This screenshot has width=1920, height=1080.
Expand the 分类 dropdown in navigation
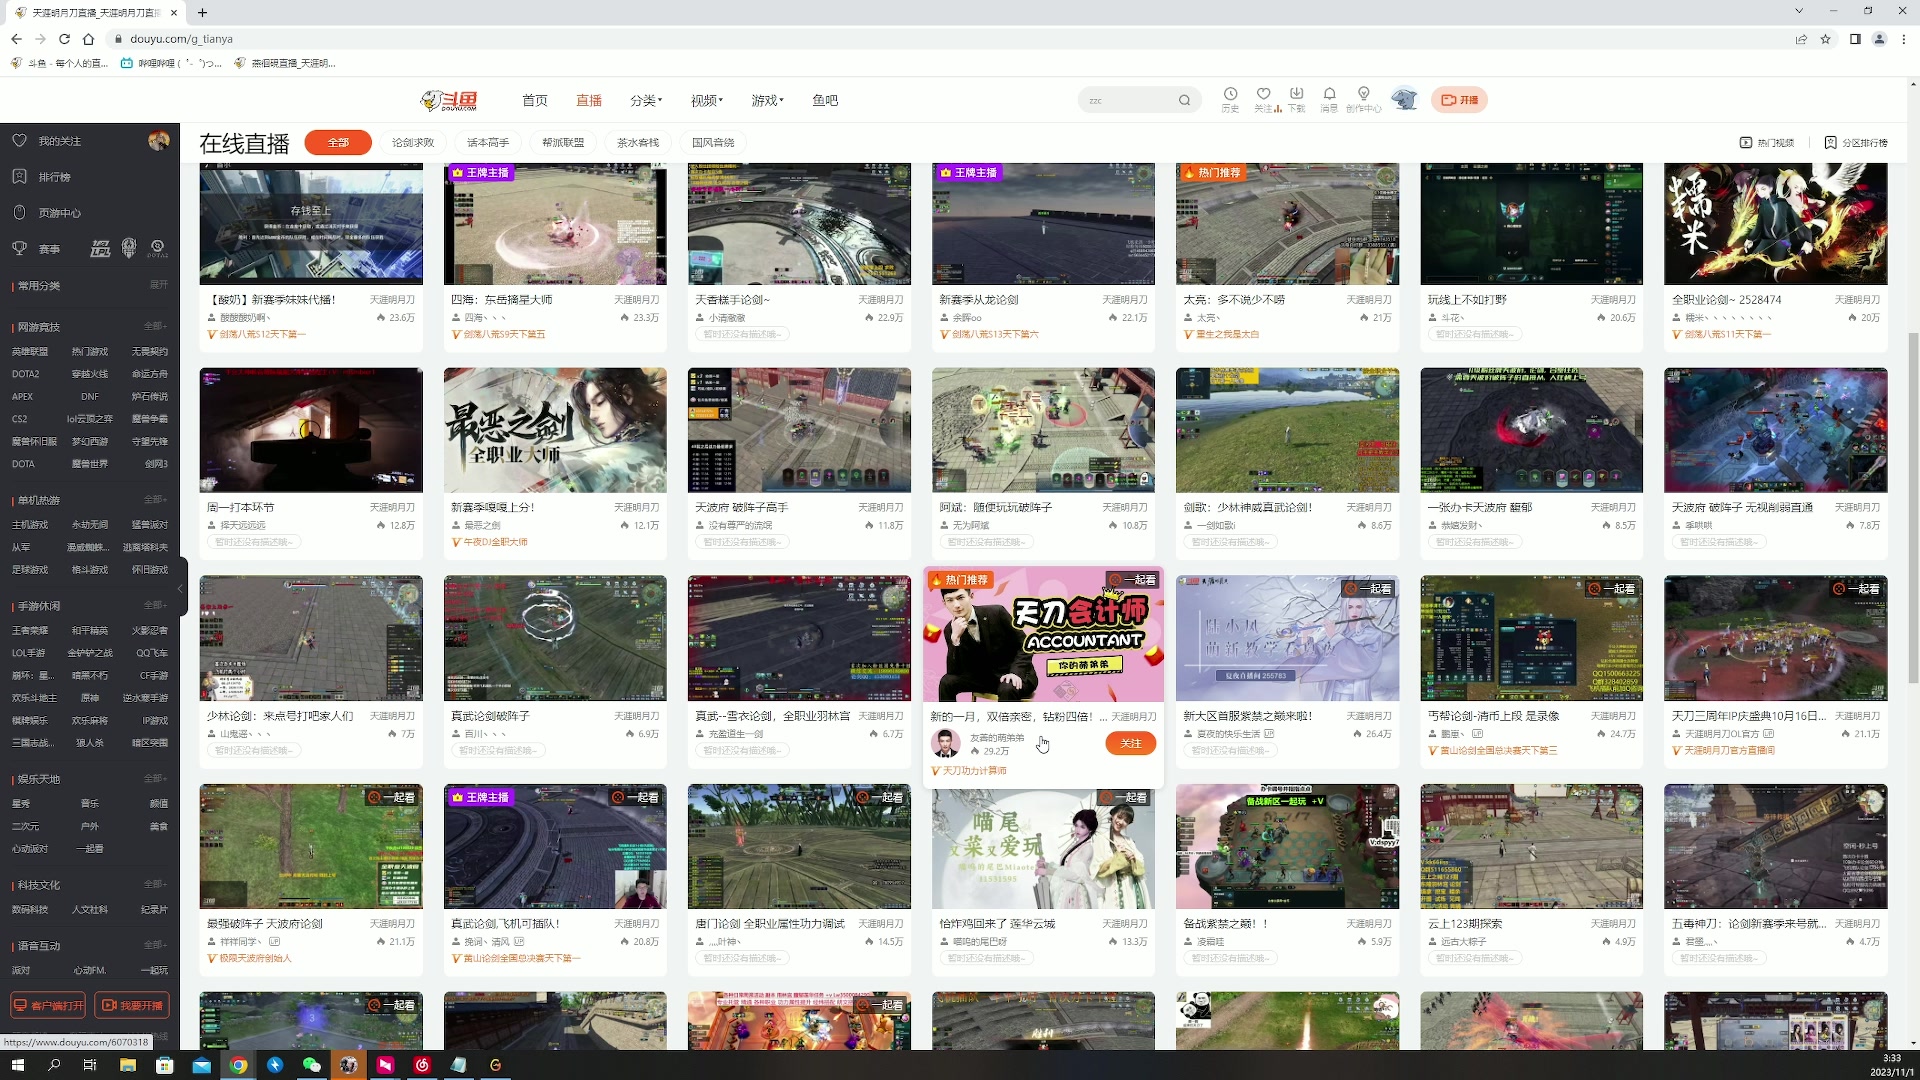(x=645, y=100)
